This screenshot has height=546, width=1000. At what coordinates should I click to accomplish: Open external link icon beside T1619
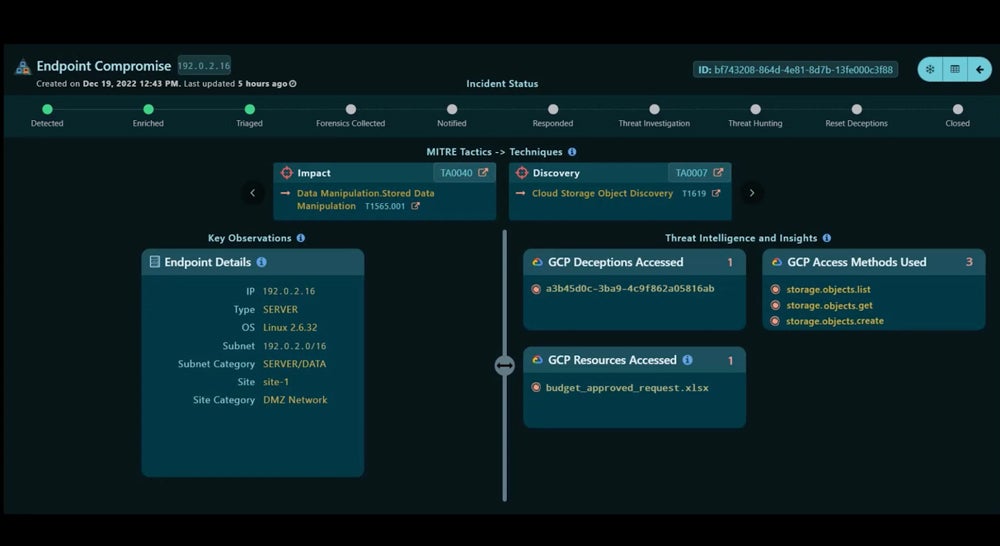point(716,194)
